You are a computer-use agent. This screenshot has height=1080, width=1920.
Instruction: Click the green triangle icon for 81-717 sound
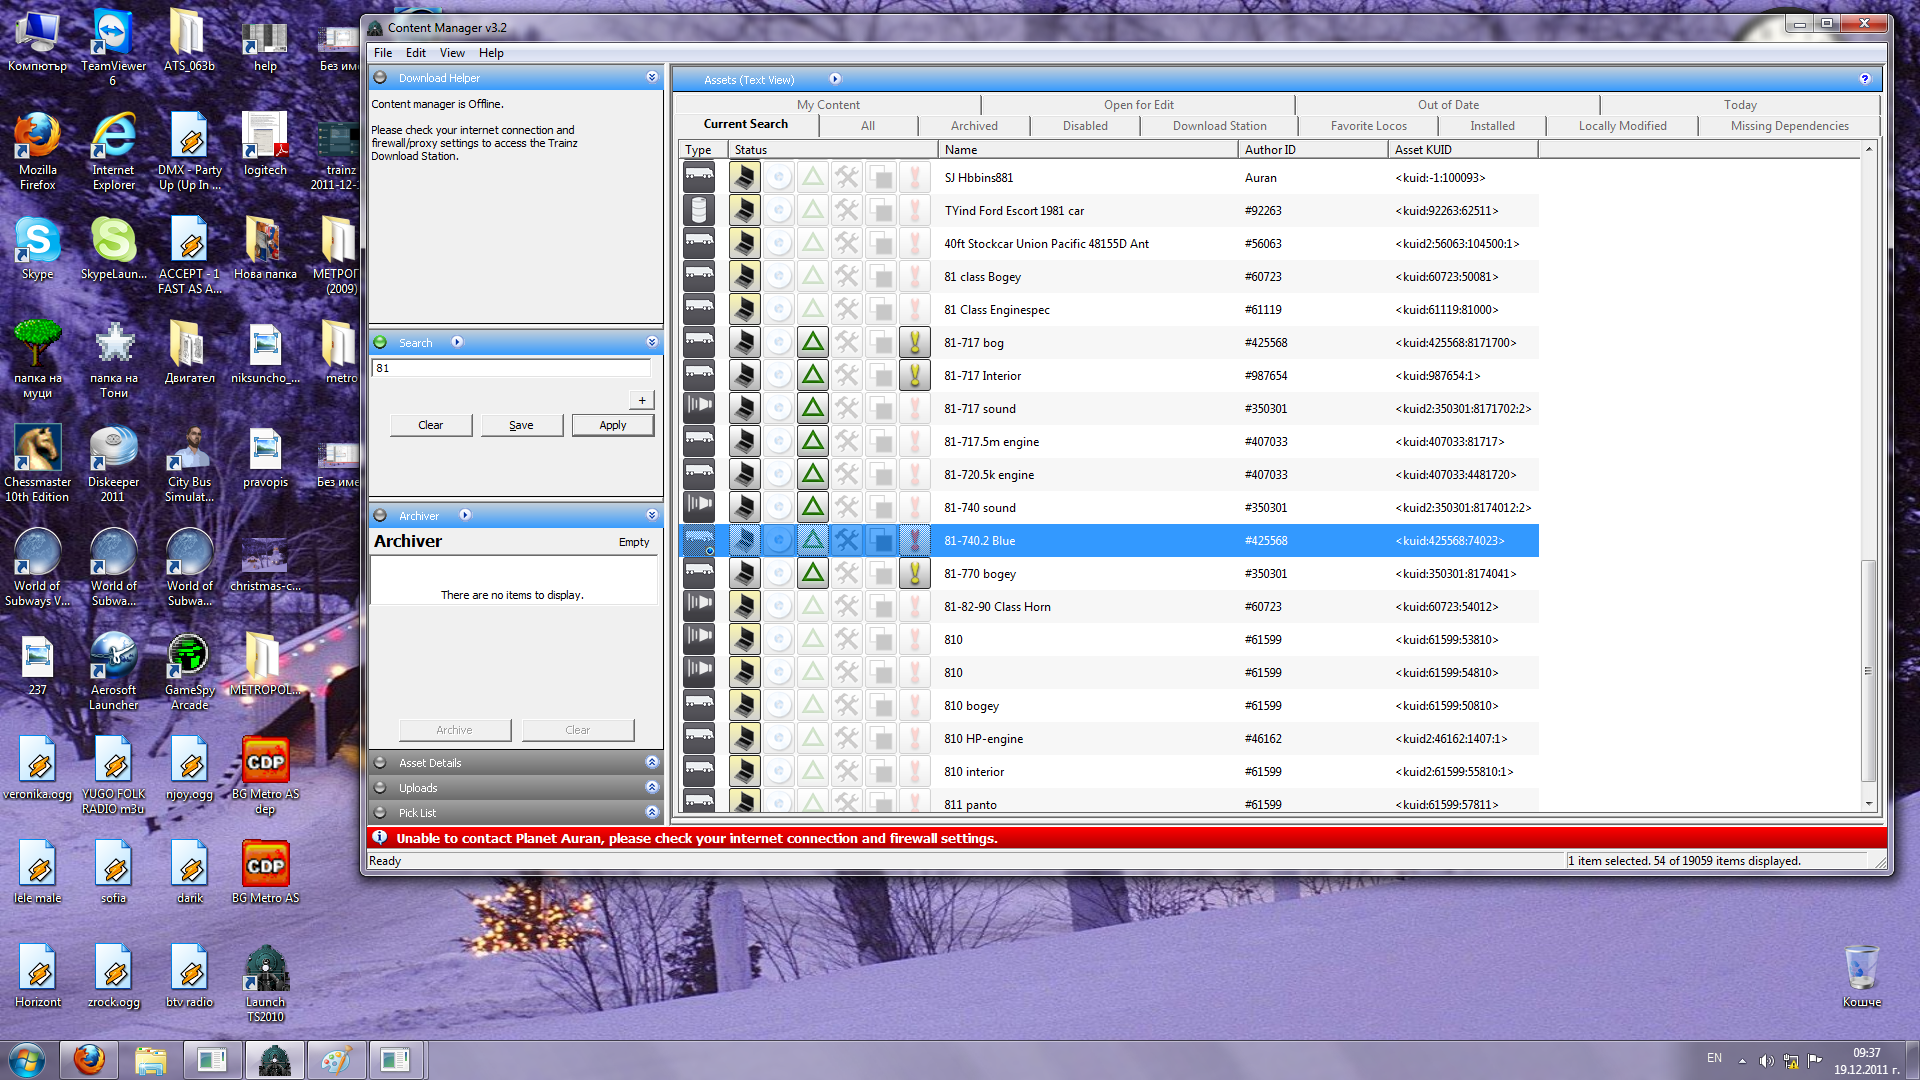[x=813, y=409]
